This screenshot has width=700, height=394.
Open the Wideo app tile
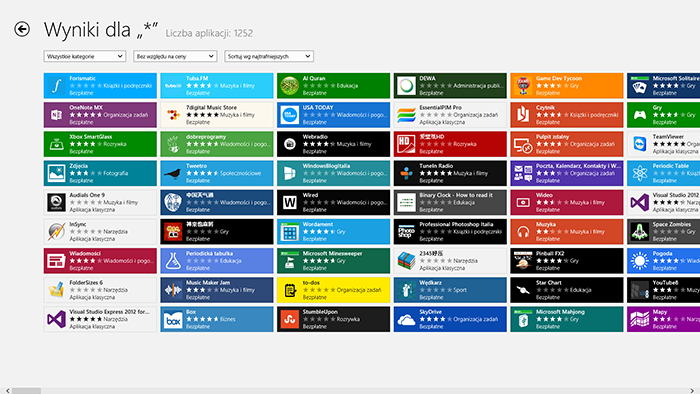(x=567, y=203)
